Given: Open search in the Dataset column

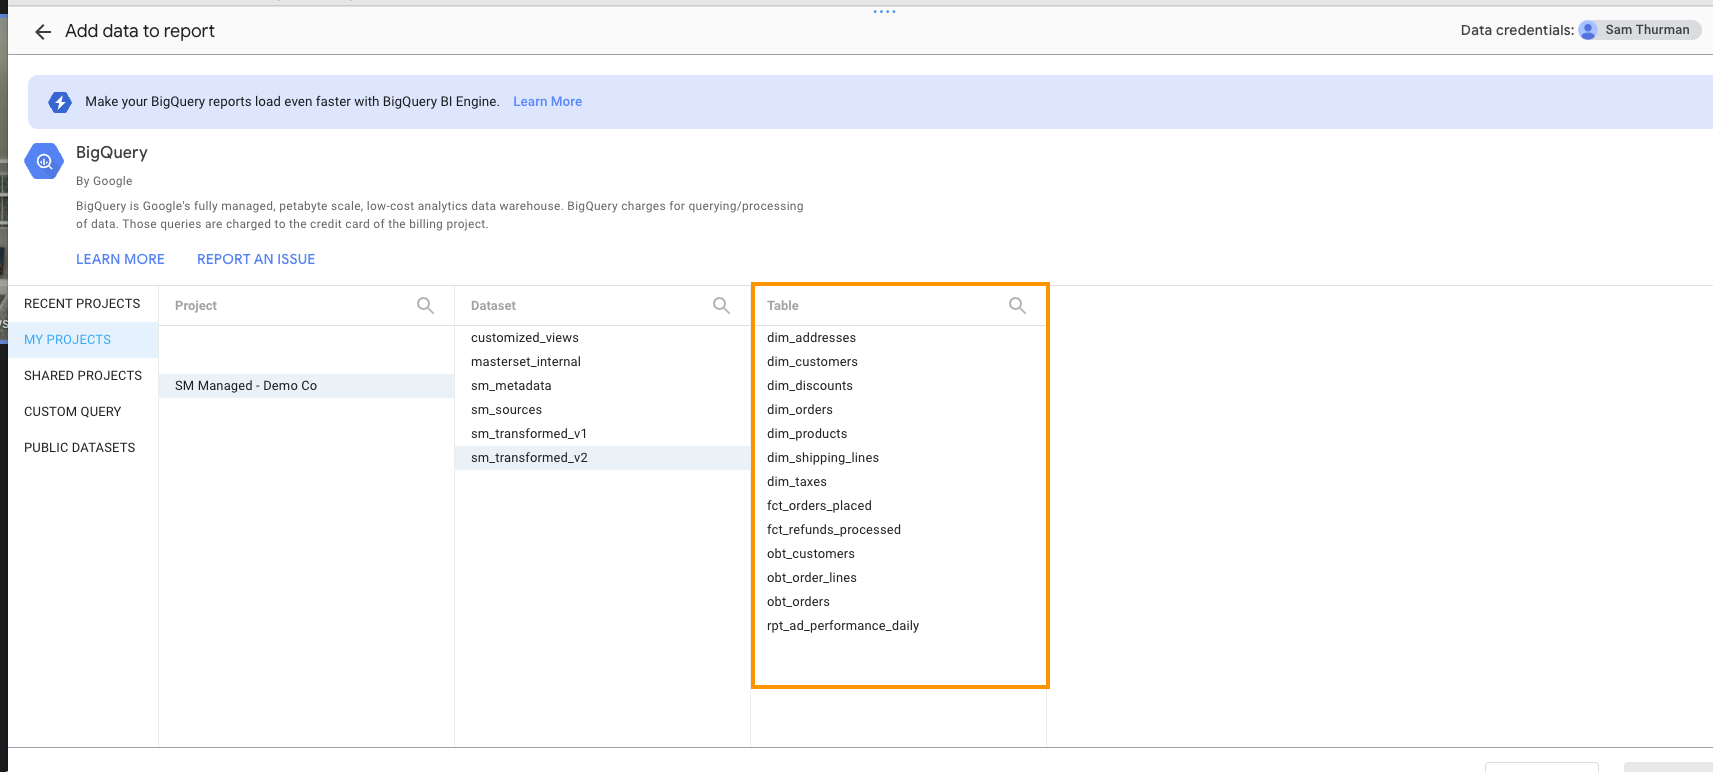Looking at the screenshot, I should click(x=721, y=306).
